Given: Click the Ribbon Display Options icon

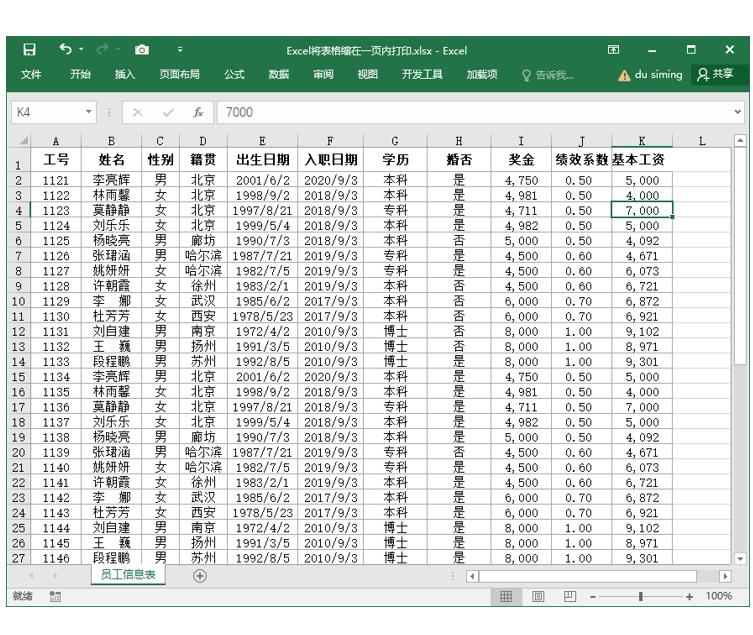Looking at the screenshot, I should point(613,49).
